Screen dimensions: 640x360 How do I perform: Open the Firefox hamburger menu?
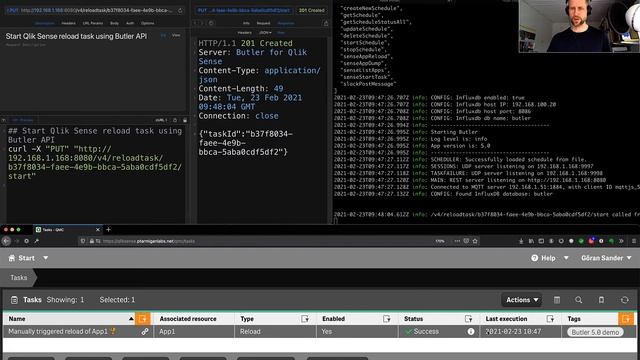[x=633, y=241]
